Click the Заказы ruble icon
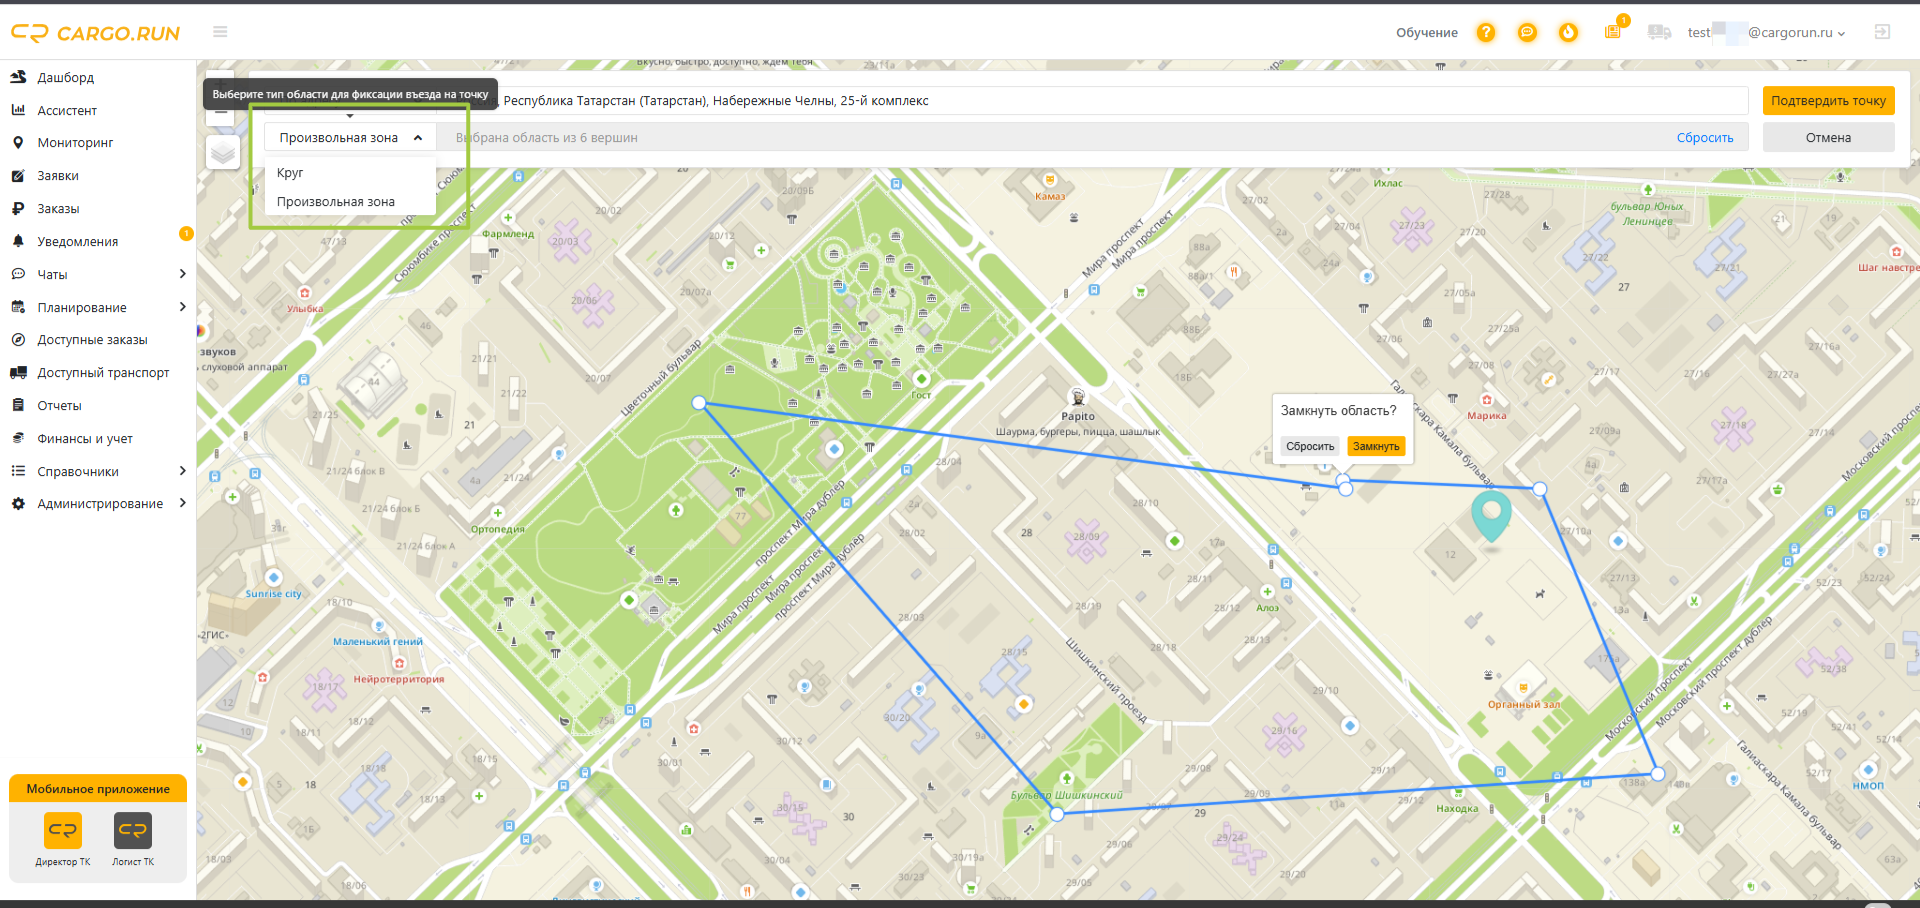The height and width of the screenshot is (908, 1920). point(18,209)
